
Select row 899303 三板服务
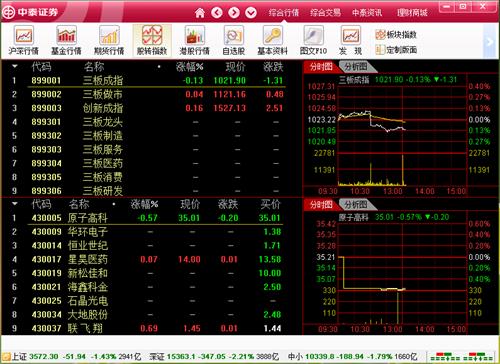tap(148, 149)
